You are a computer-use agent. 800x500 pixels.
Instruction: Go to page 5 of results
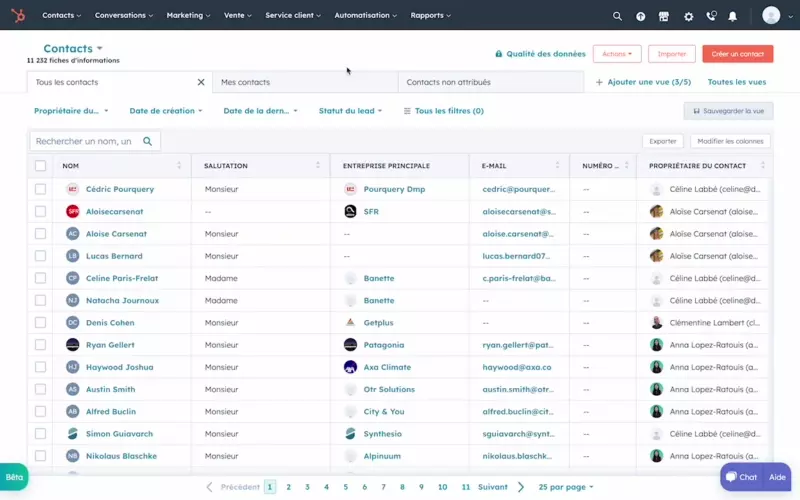click(346, 487)
